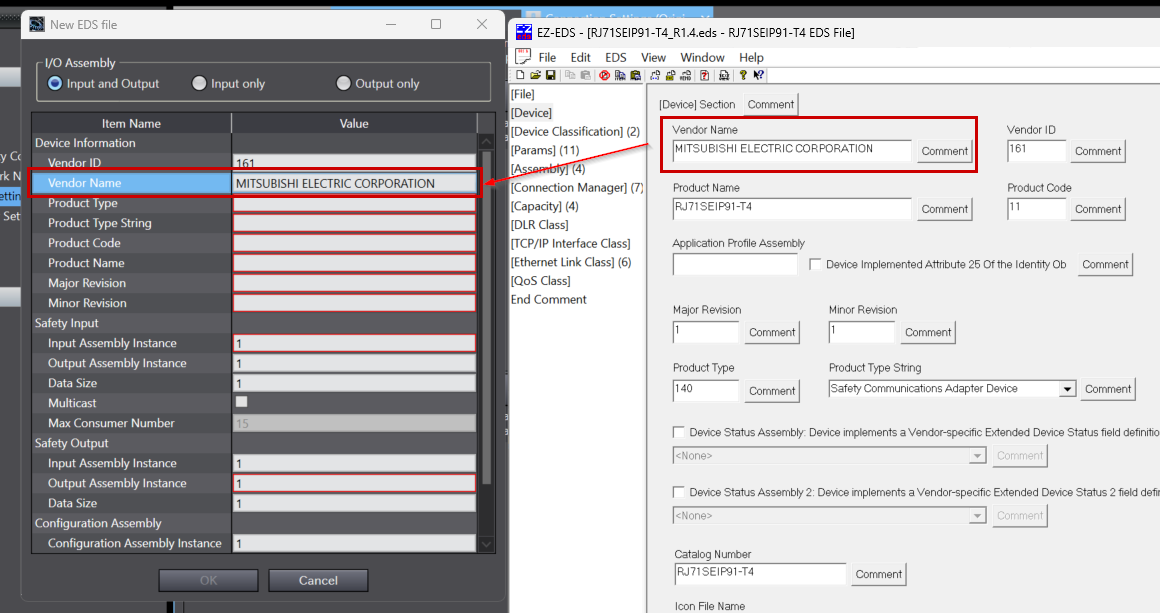1160x613 pixels.
Task: Click Comment button beside Product Type String
Action: pos(1107,389)
